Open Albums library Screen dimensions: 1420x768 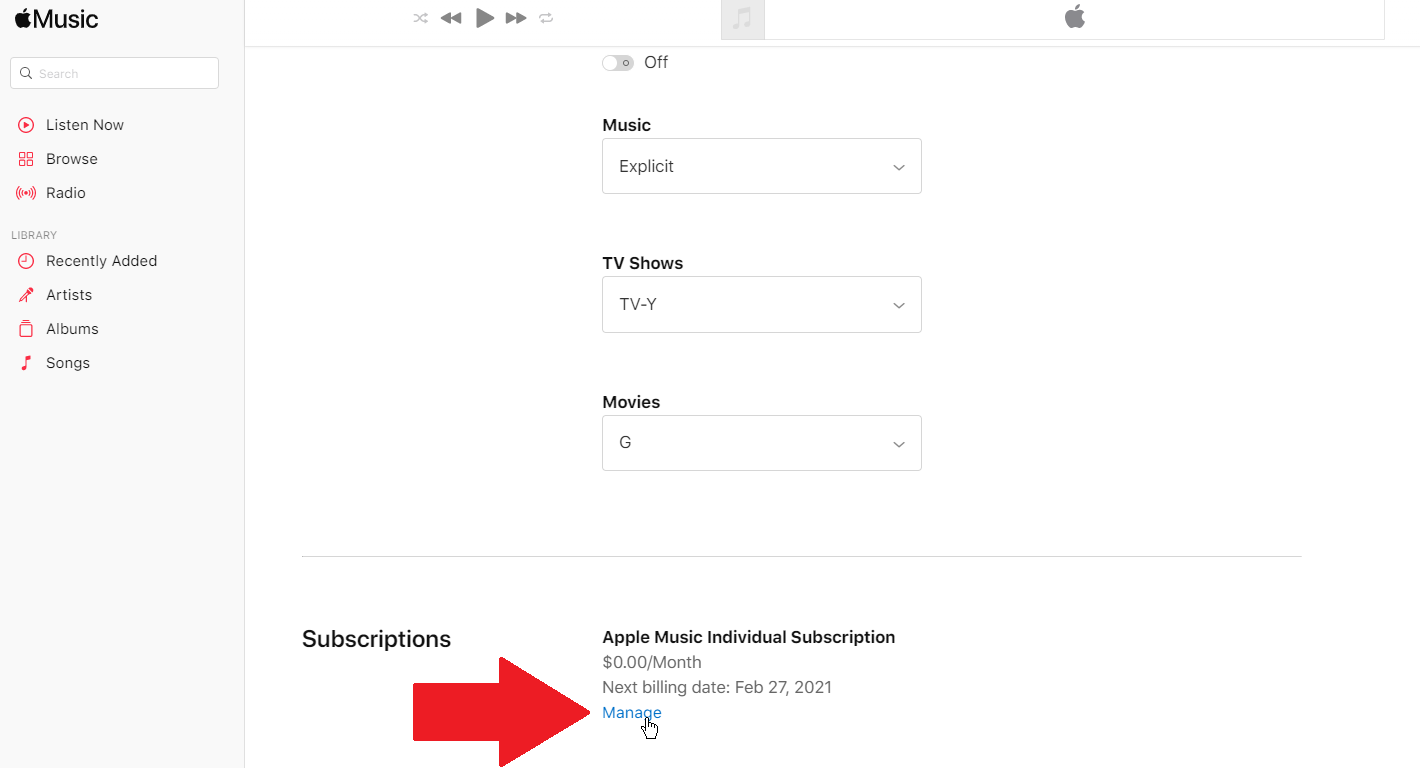(72, 329)
